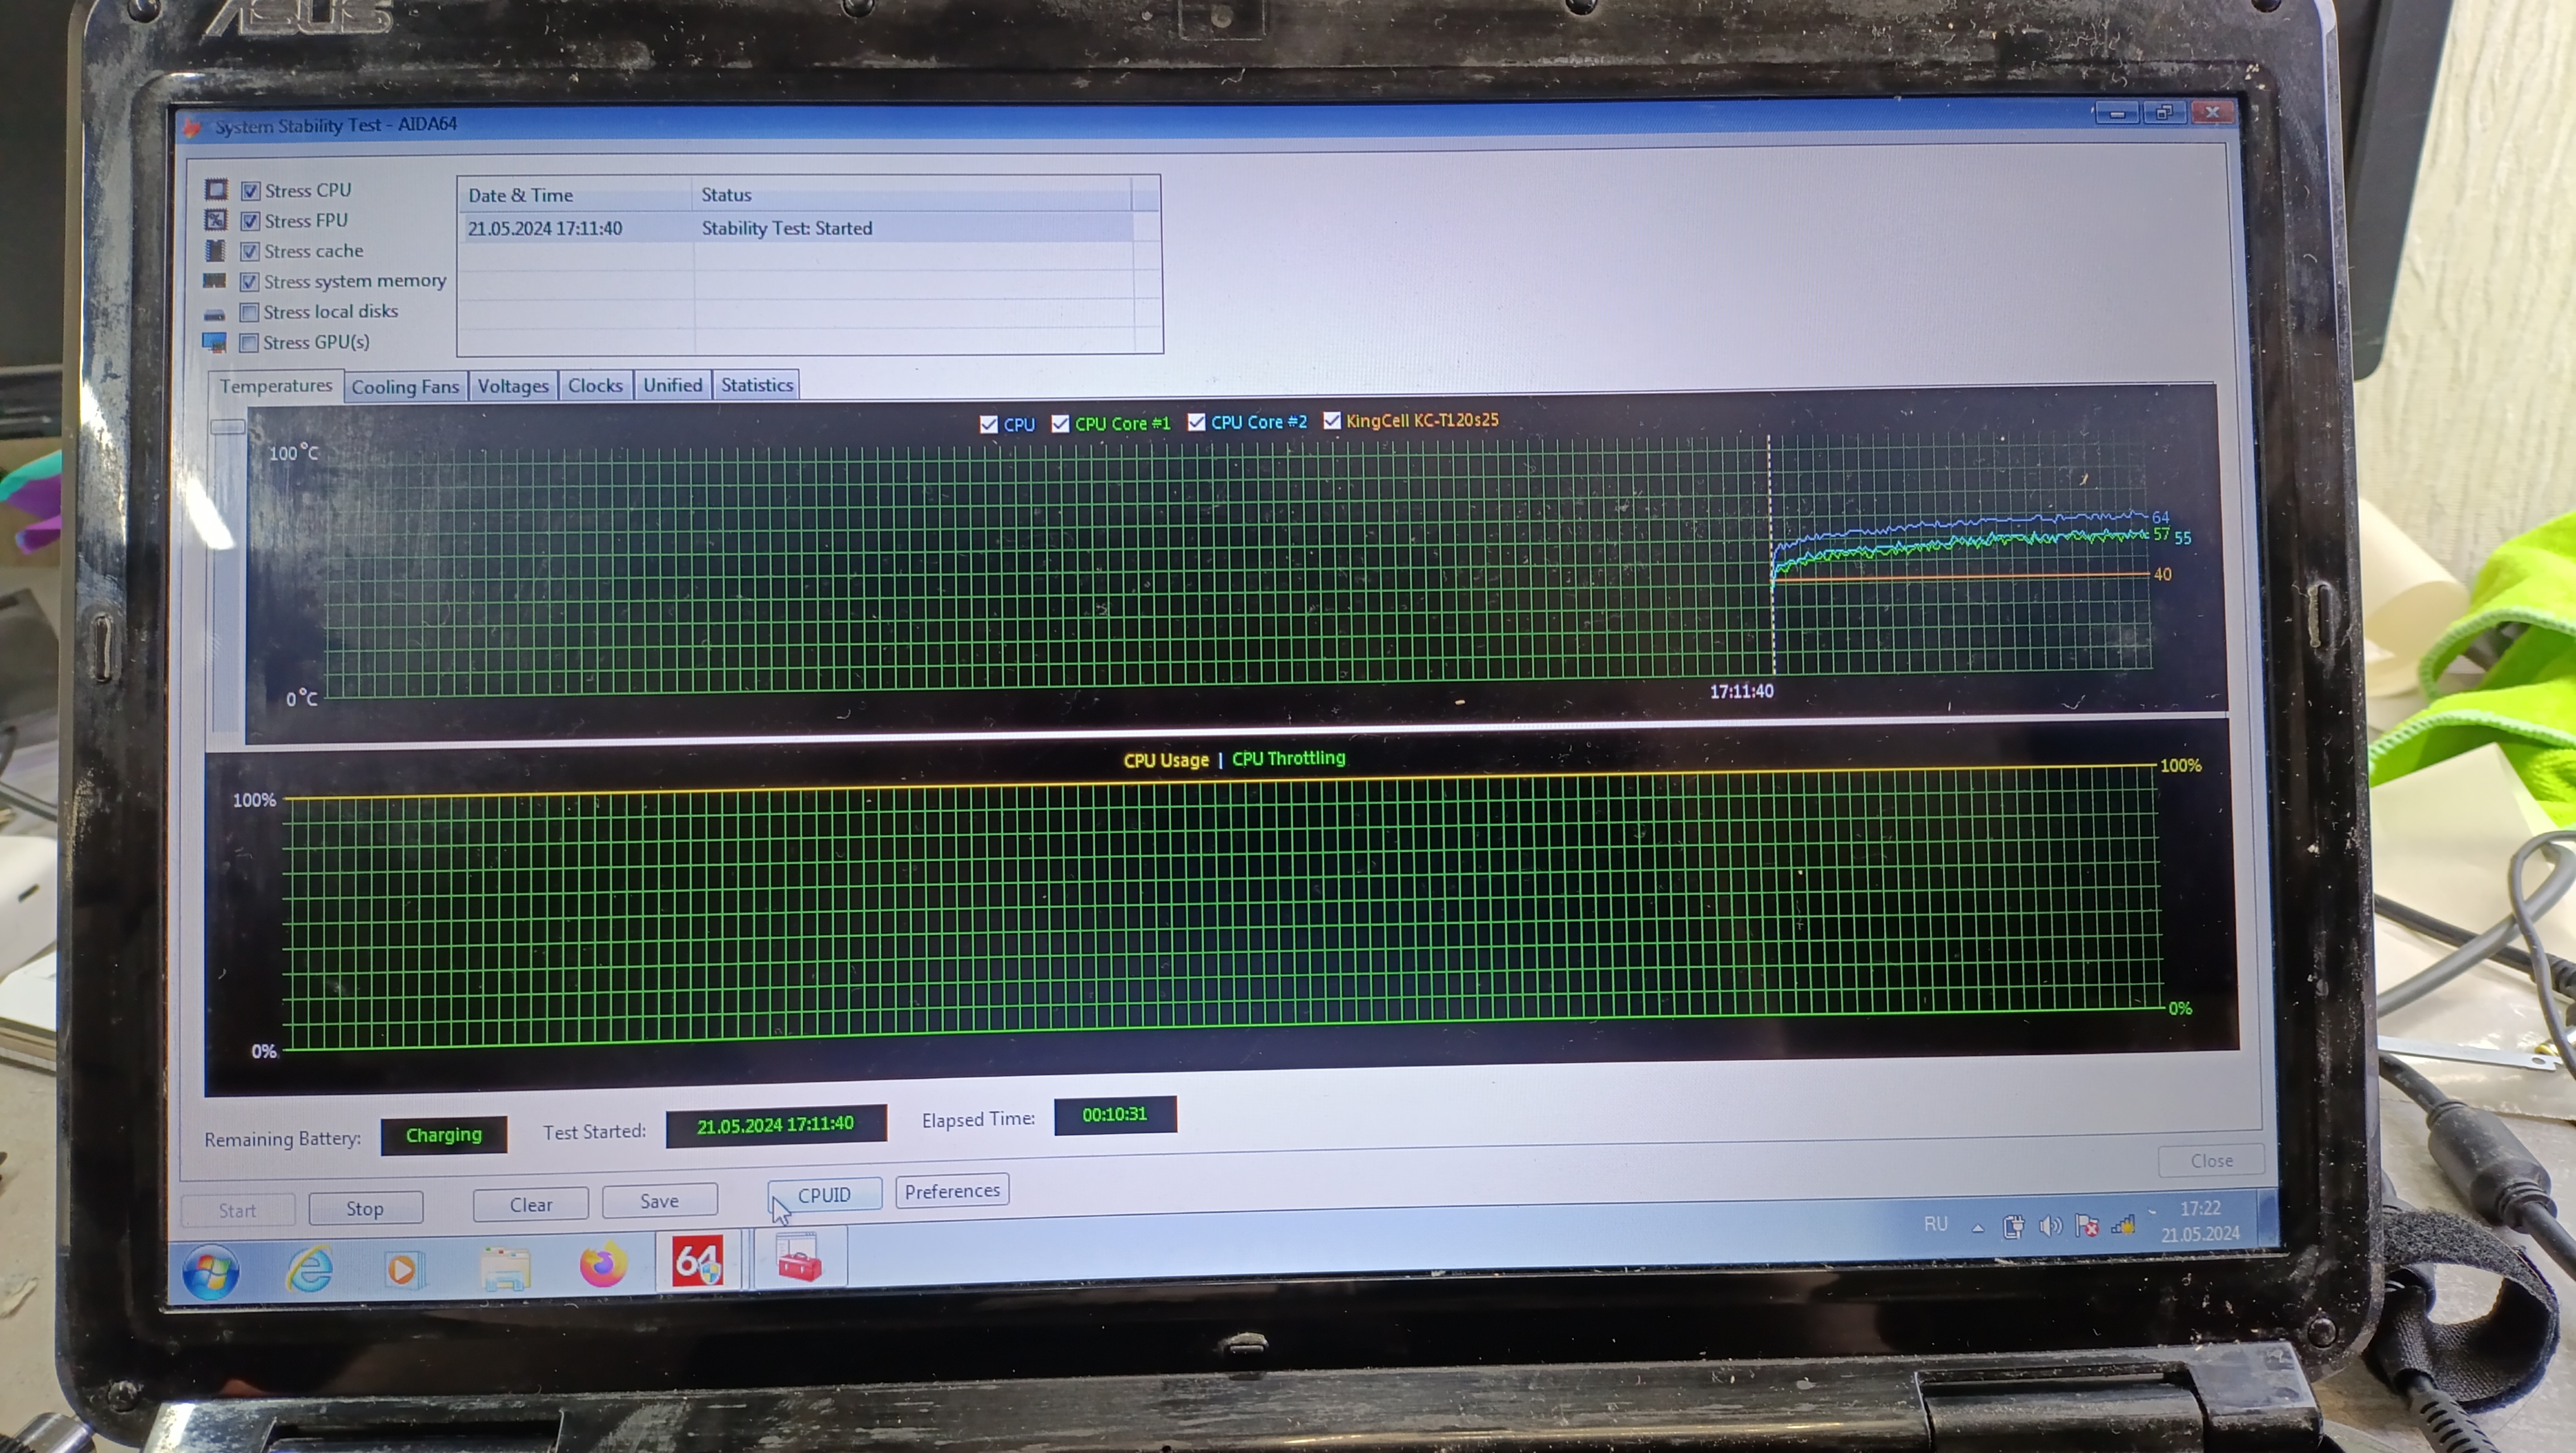Click the 21.05.2024 17:11:40 log entry
The width and height of the screenshot is (2576, 1453).
[x=545, y=228]
